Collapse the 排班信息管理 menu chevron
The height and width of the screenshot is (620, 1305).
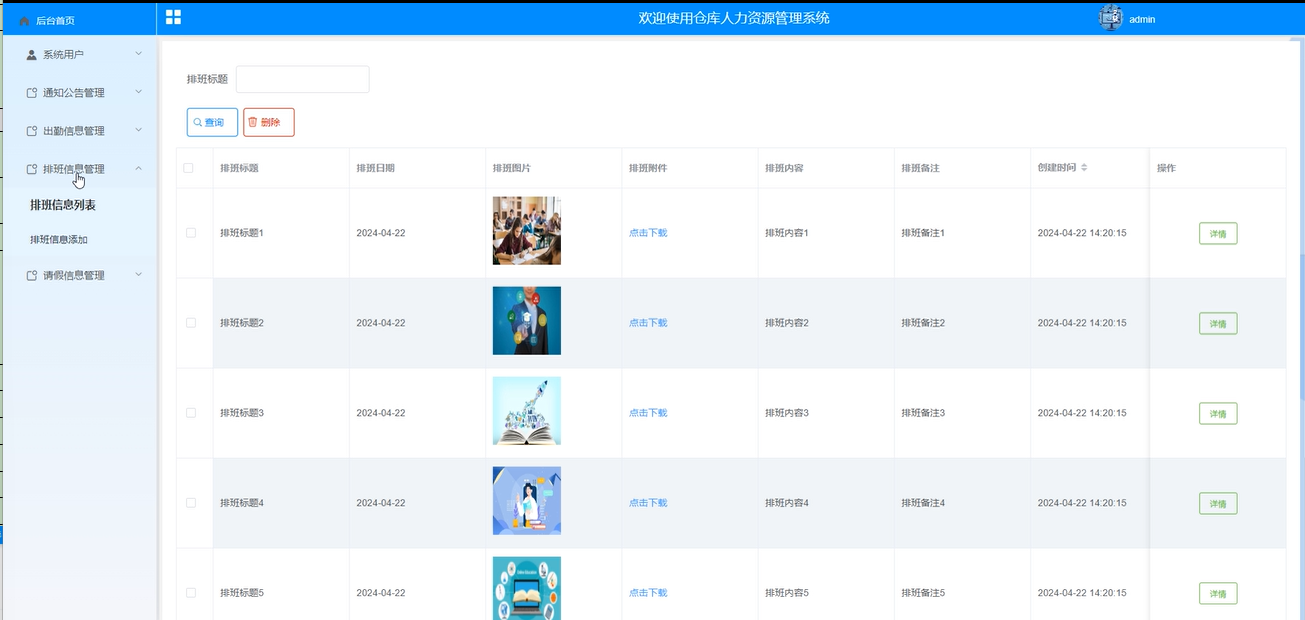[x=139, y=168]
